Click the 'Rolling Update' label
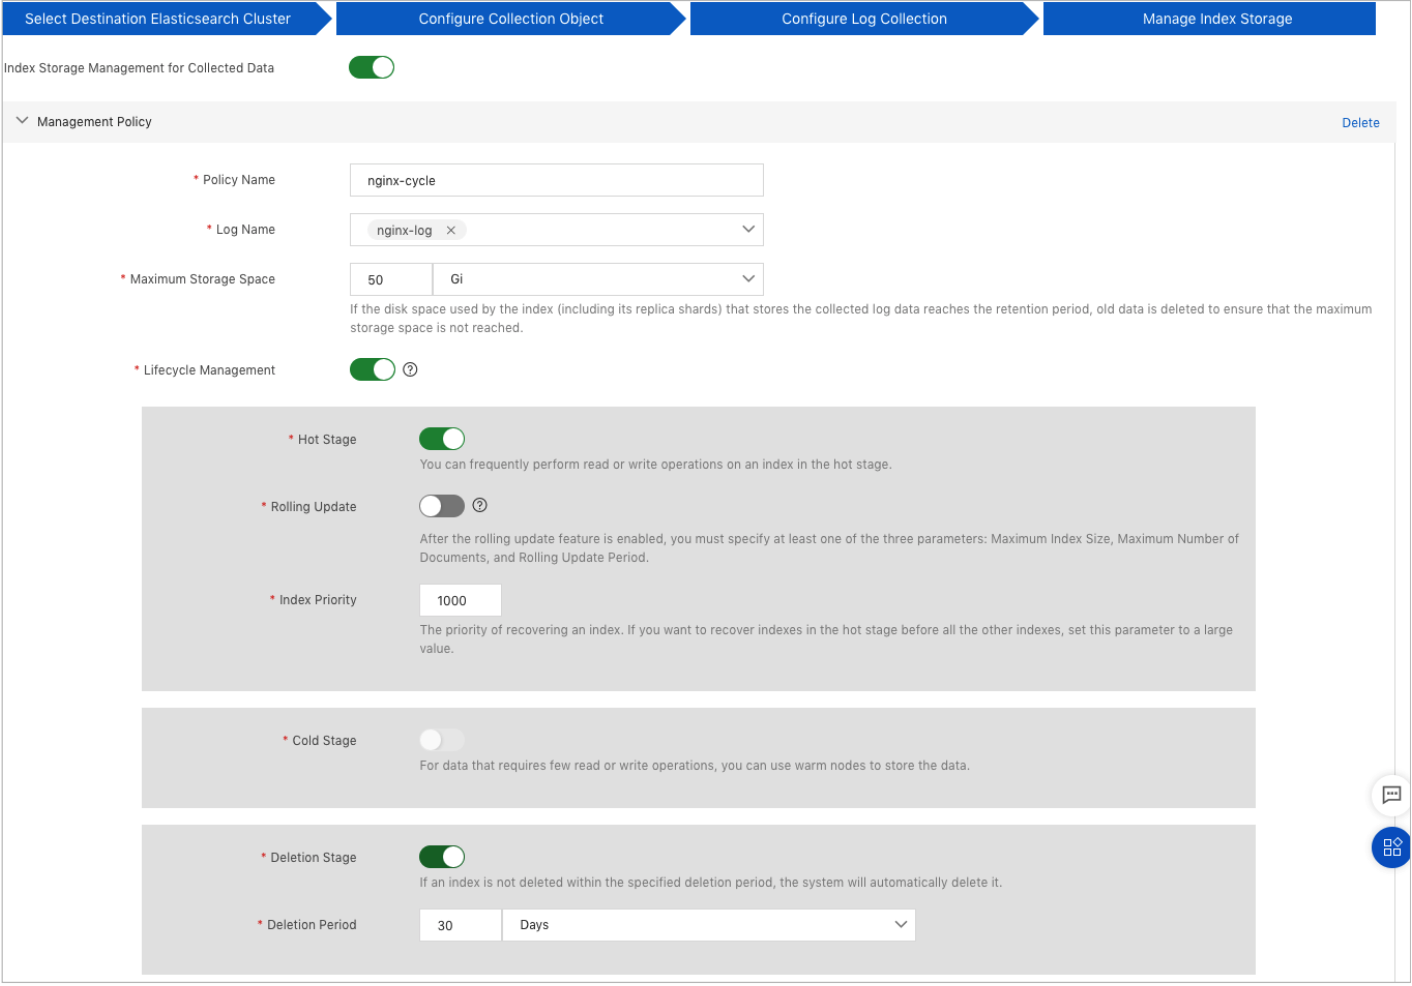The image size is (1412, 986). (x=313, y=507)
